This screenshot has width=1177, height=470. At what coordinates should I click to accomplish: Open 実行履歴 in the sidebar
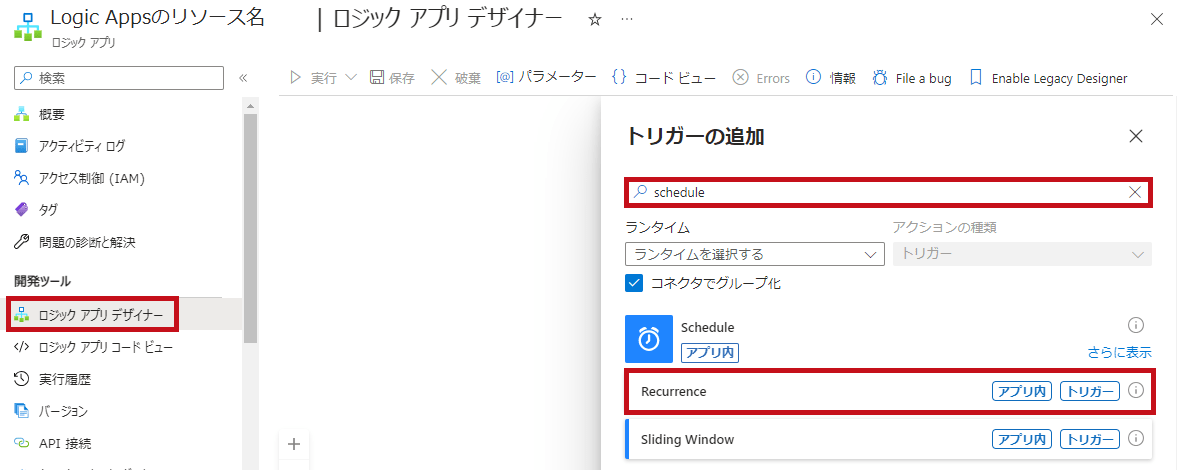(65, 379)
